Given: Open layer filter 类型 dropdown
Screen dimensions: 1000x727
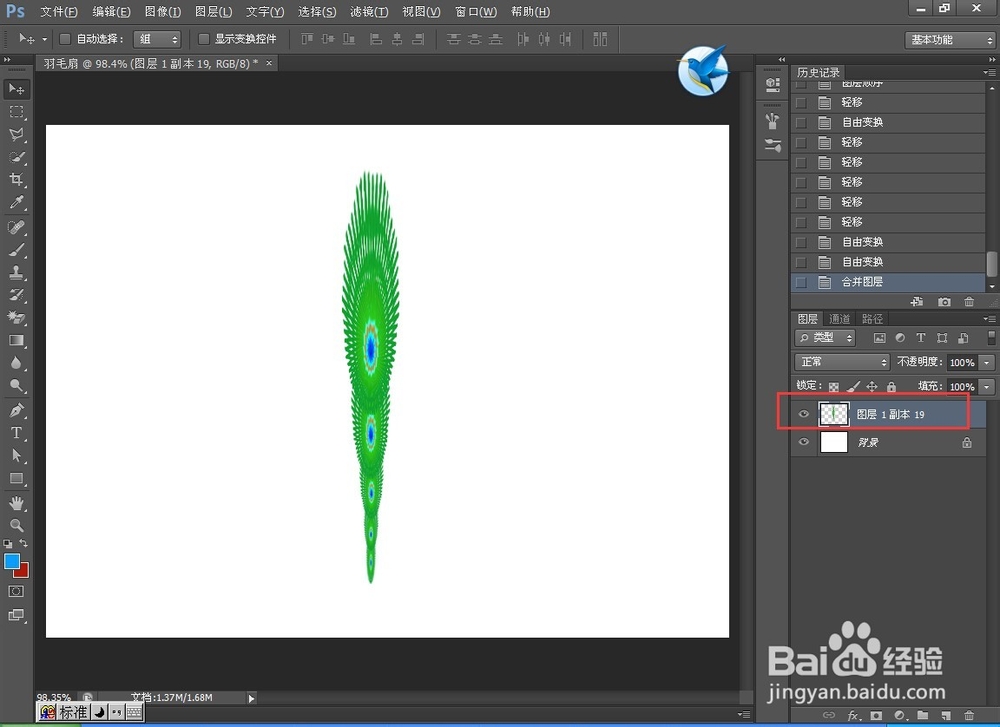Looking at the screenshot, I should coord(825,337).
